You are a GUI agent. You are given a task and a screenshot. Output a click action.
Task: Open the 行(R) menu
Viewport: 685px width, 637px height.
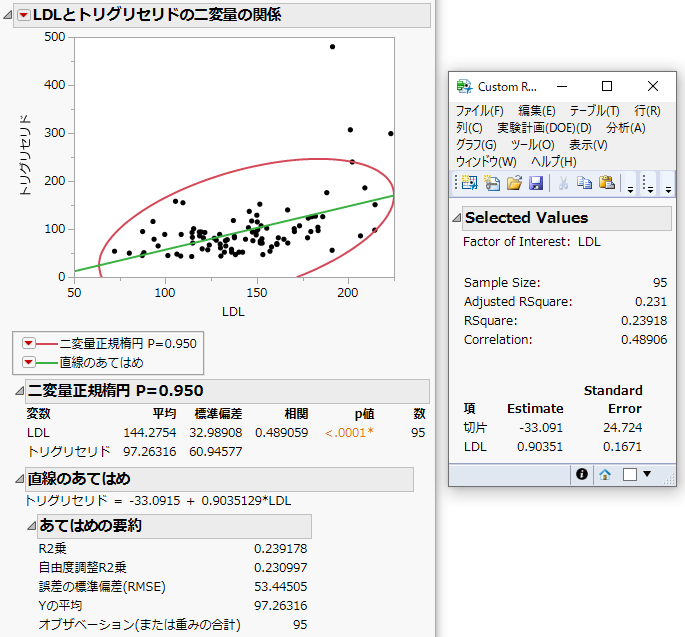tap(647, 111)
